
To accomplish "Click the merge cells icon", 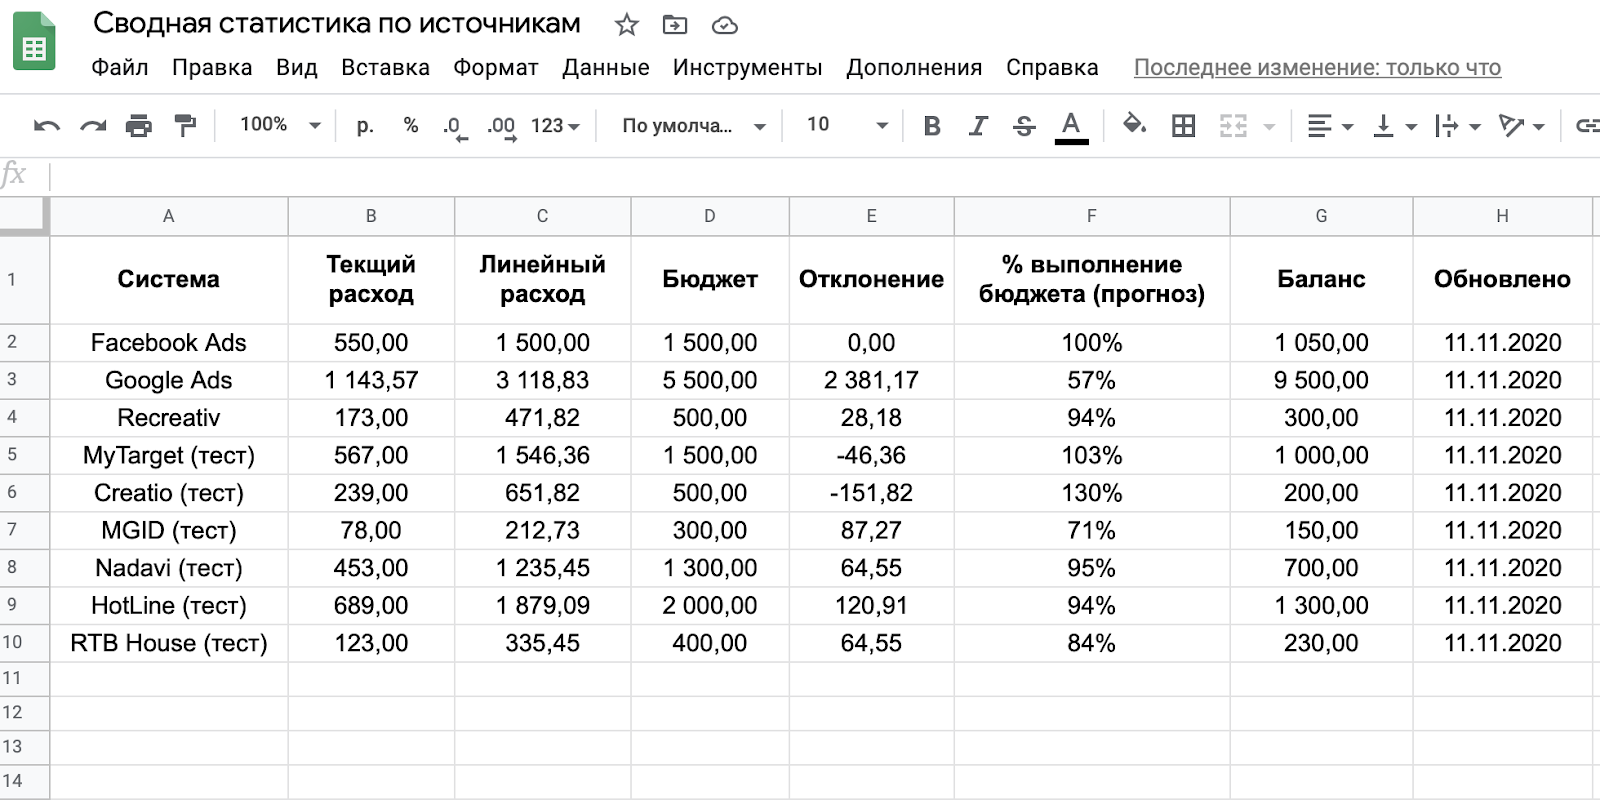I will click(1233, 125).
